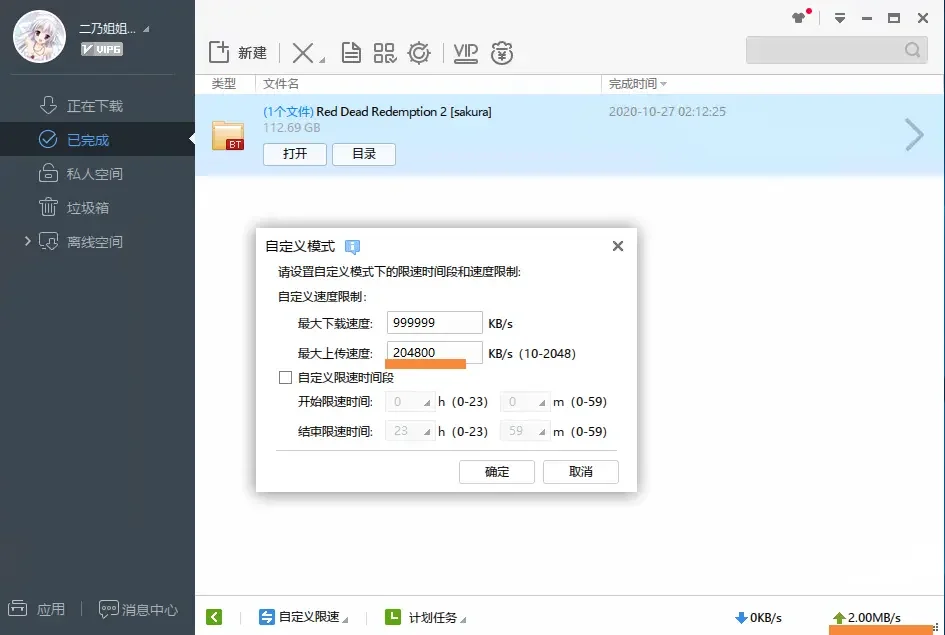Screen dimensions: 945x635
Task: Click the user avatar picture
Action: (39, 37)
